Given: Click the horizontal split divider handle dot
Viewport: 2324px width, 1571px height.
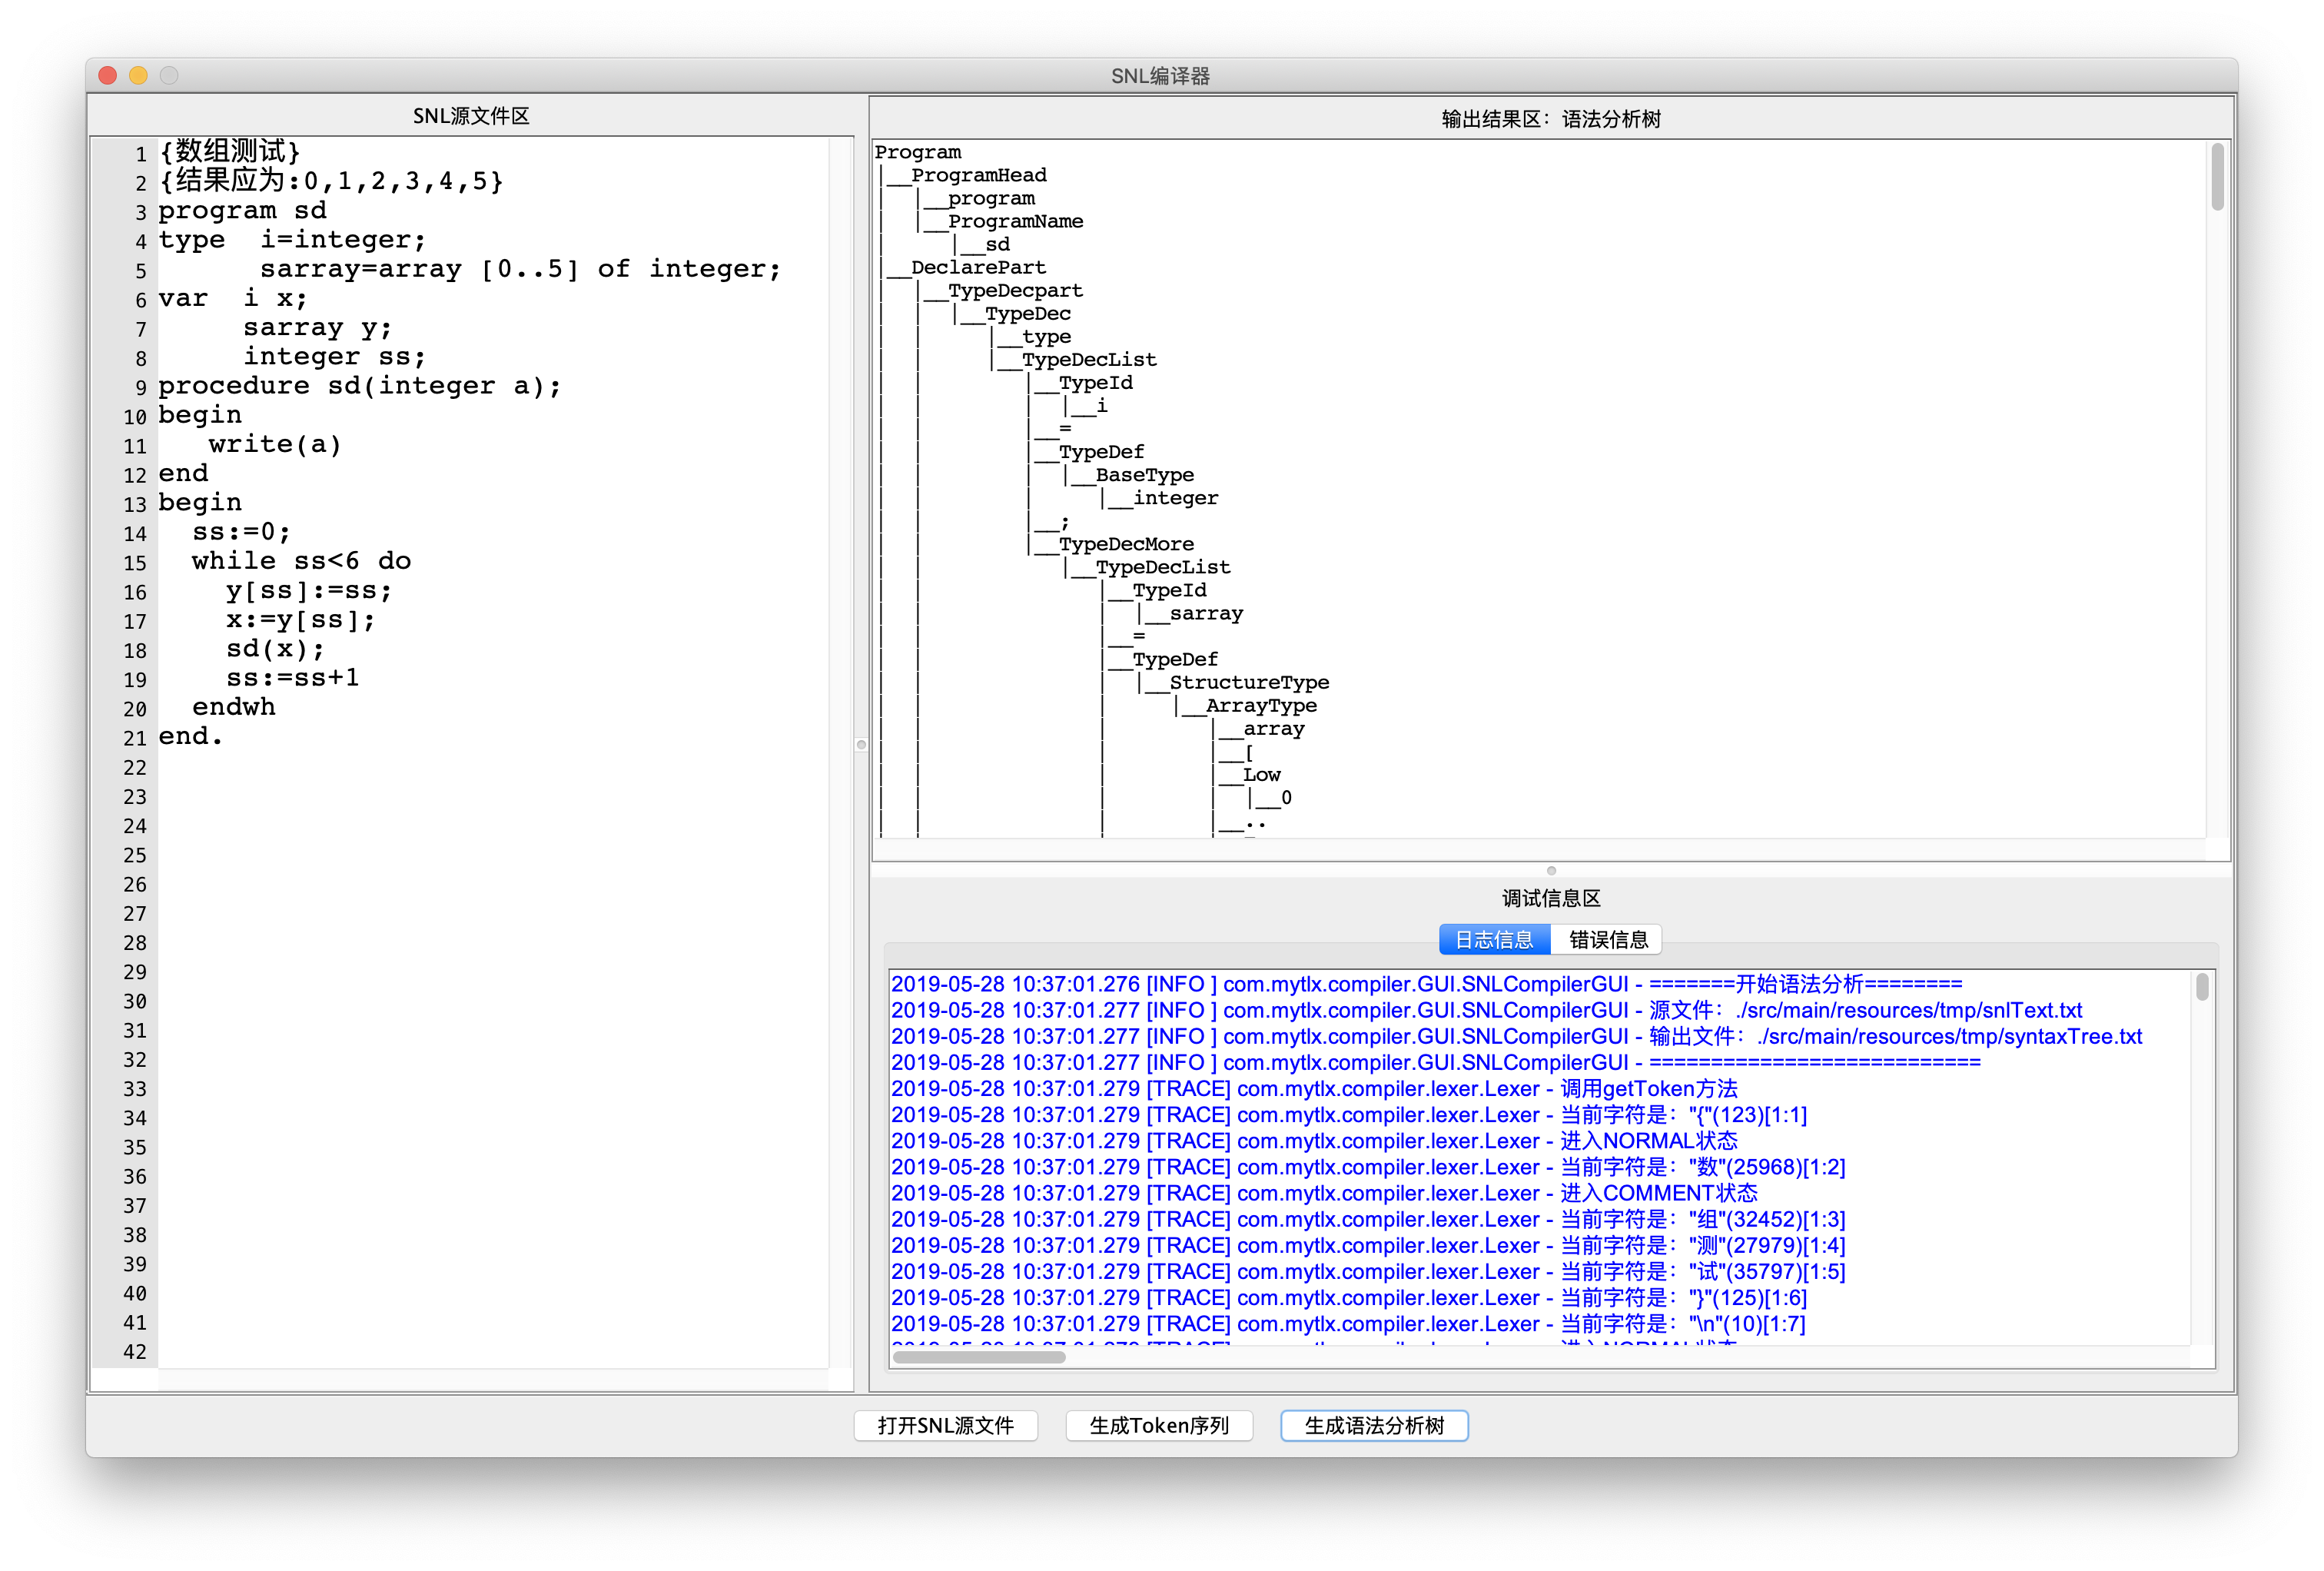Looking at the screenshot, I should [1551, 870].
